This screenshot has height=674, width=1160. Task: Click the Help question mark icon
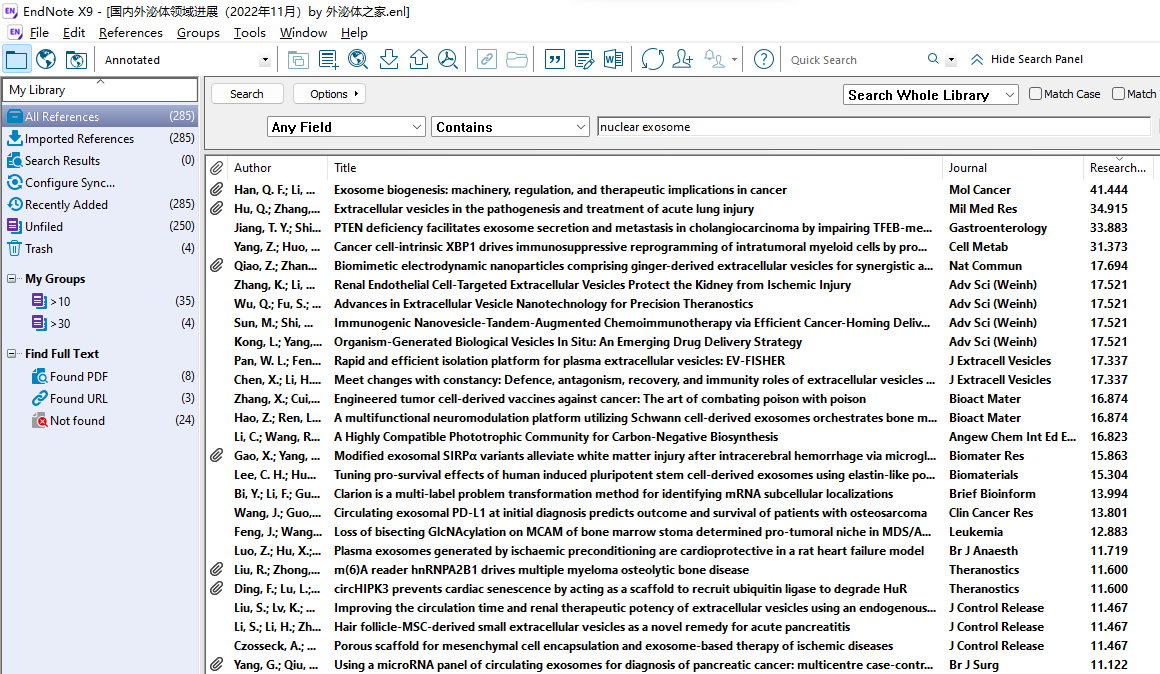click(x=763, y=59)
